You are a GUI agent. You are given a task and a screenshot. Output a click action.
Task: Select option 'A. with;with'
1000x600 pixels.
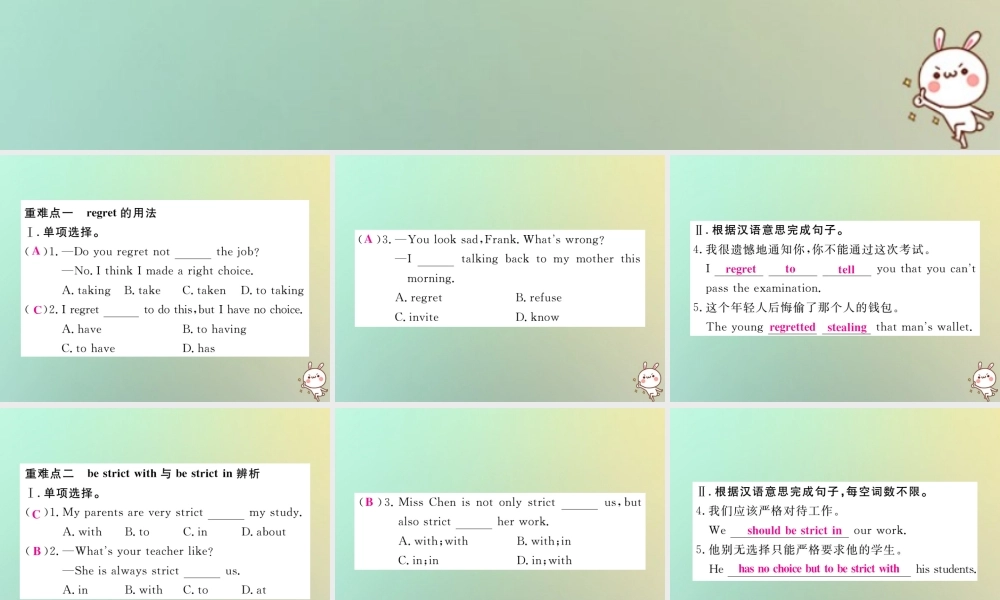433,541
